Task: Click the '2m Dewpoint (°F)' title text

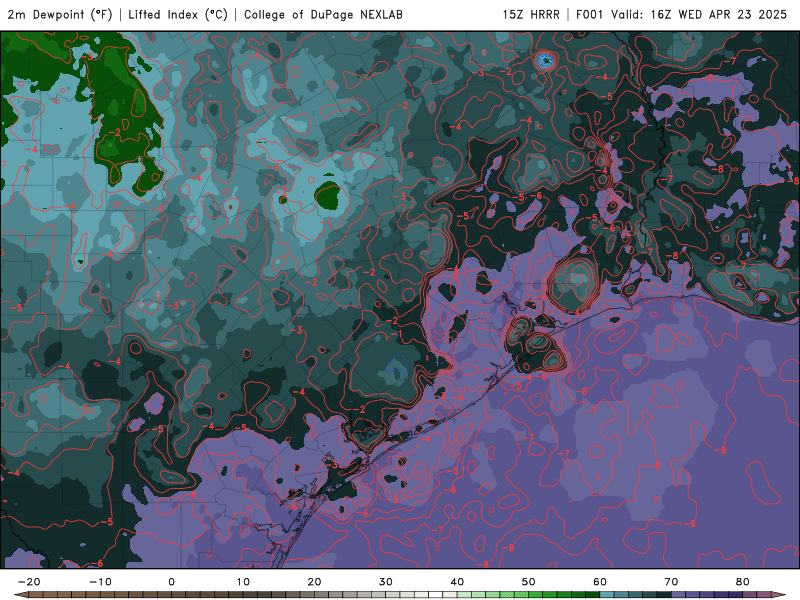Action: pyautogui.click(x=60, y=14)
